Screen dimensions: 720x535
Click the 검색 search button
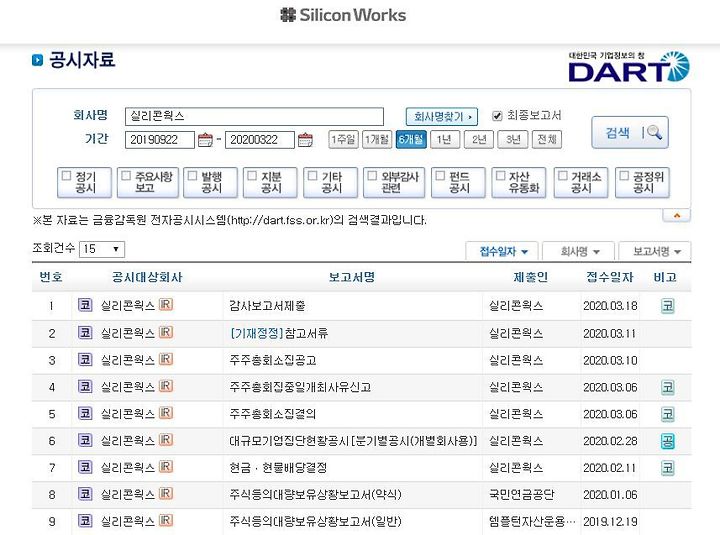tap(630, 133)
